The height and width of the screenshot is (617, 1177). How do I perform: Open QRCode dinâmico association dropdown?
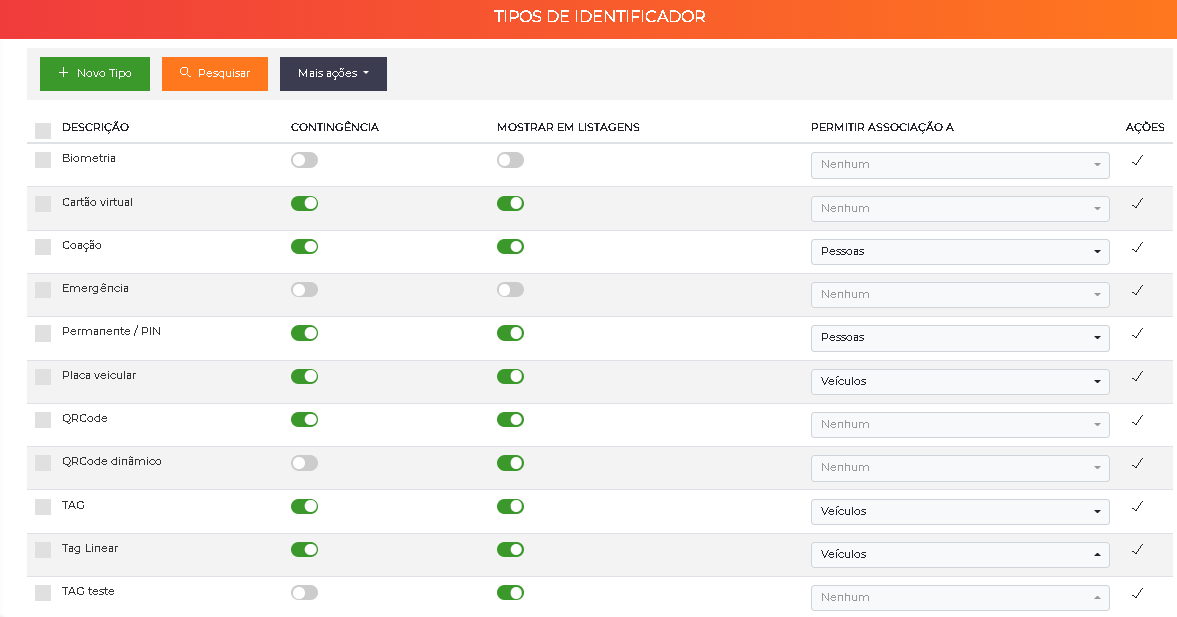coord(960,468)
